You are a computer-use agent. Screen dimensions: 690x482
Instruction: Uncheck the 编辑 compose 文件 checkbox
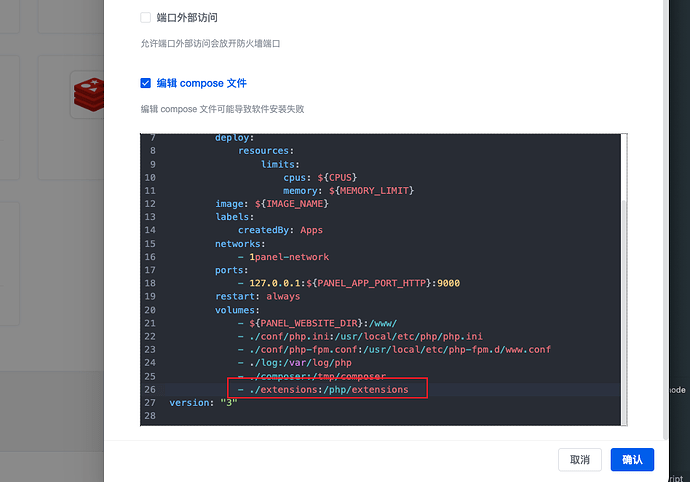coord(146,83)
